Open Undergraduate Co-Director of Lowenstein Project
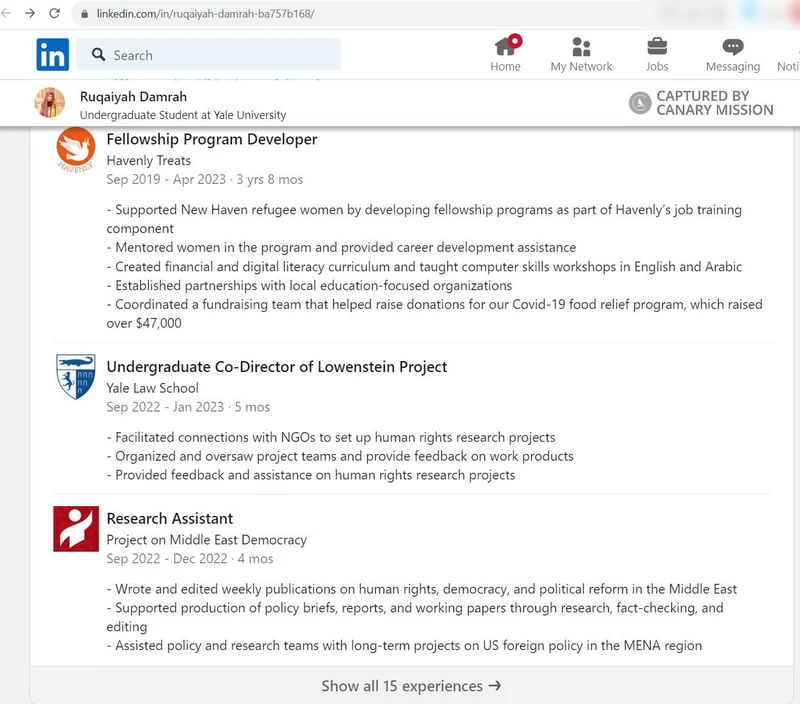 (x=277, y=367)
